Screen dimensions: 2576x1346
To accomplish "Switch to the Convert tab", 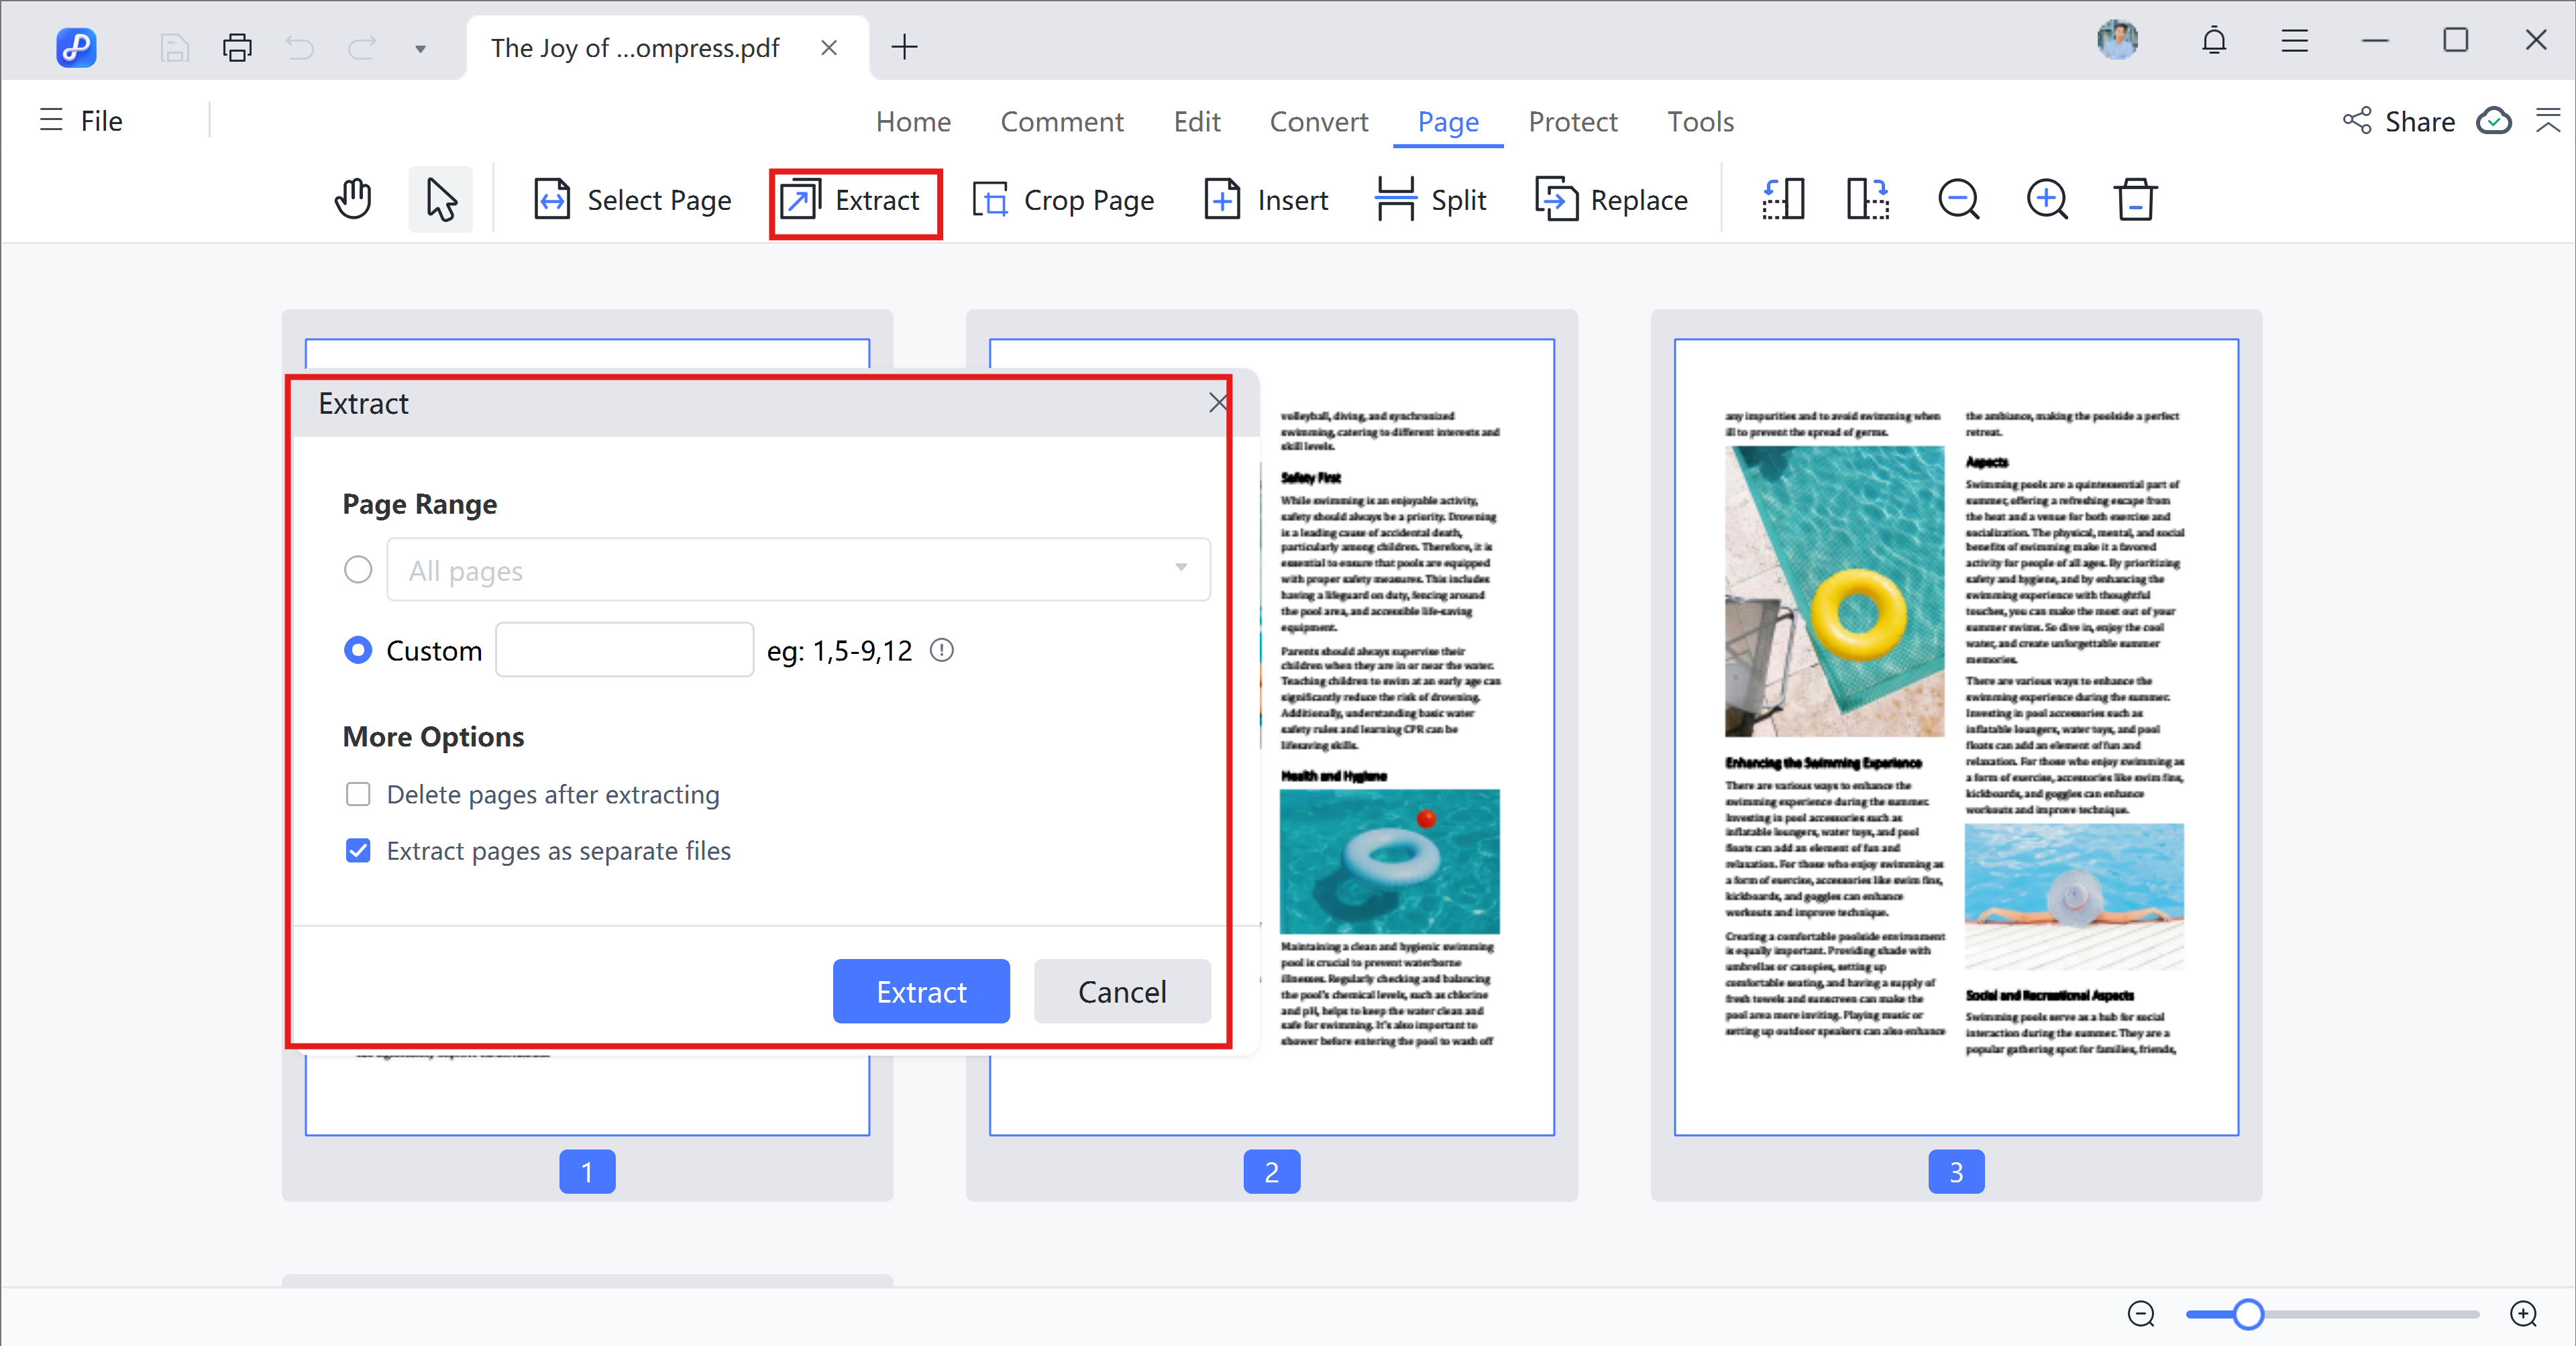I will pos(1319,121).
